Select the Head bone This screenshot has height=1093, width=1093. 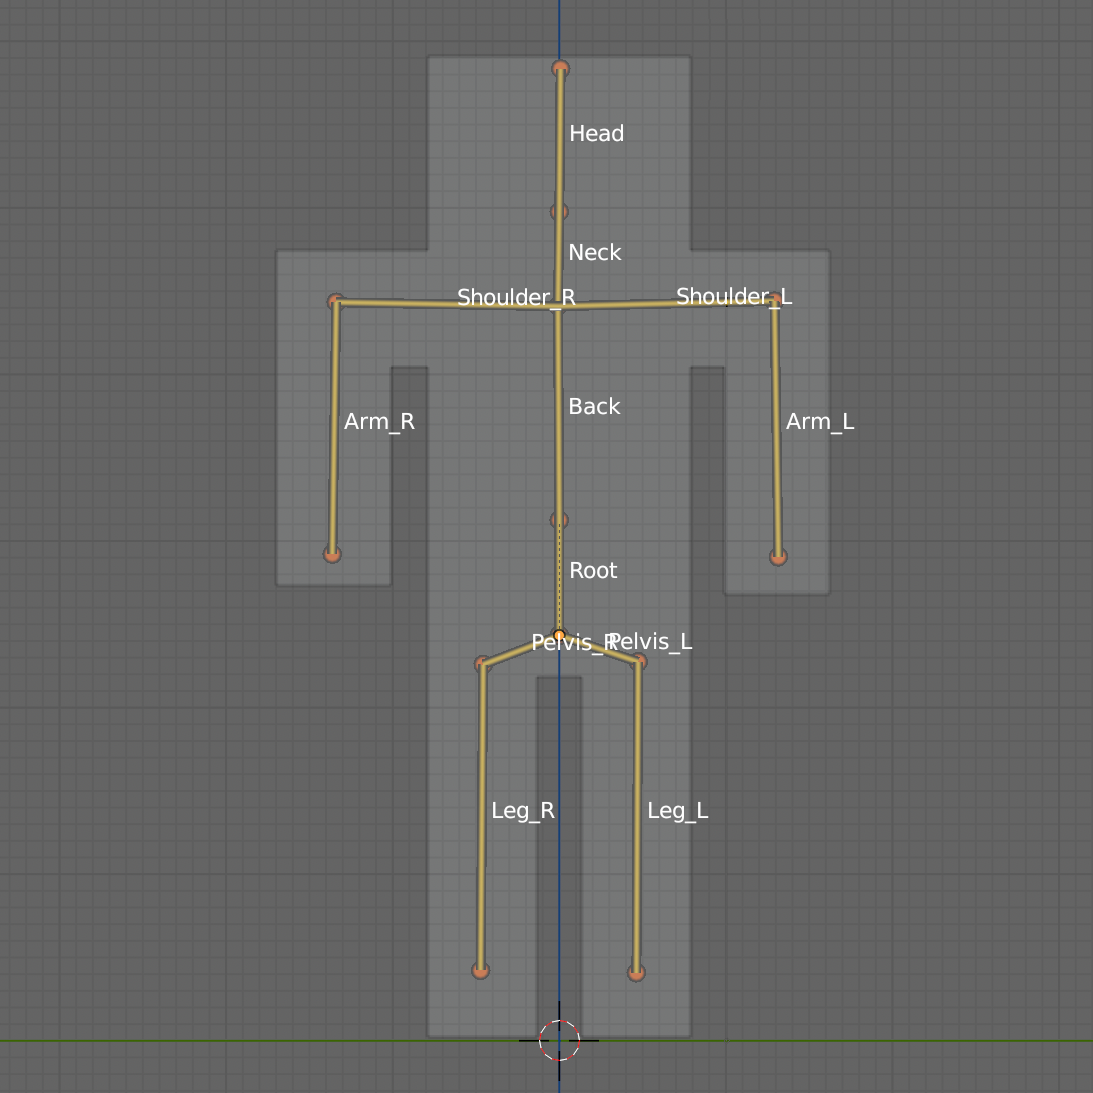tap(560, 140)
